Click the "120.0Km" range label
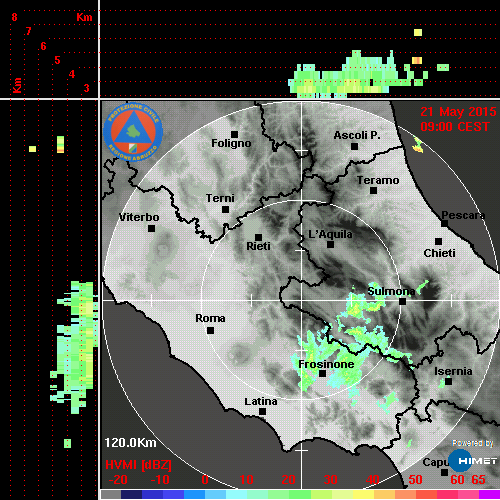Image resolution: width=500 pixels, height=500 pixels. (130, 443)
